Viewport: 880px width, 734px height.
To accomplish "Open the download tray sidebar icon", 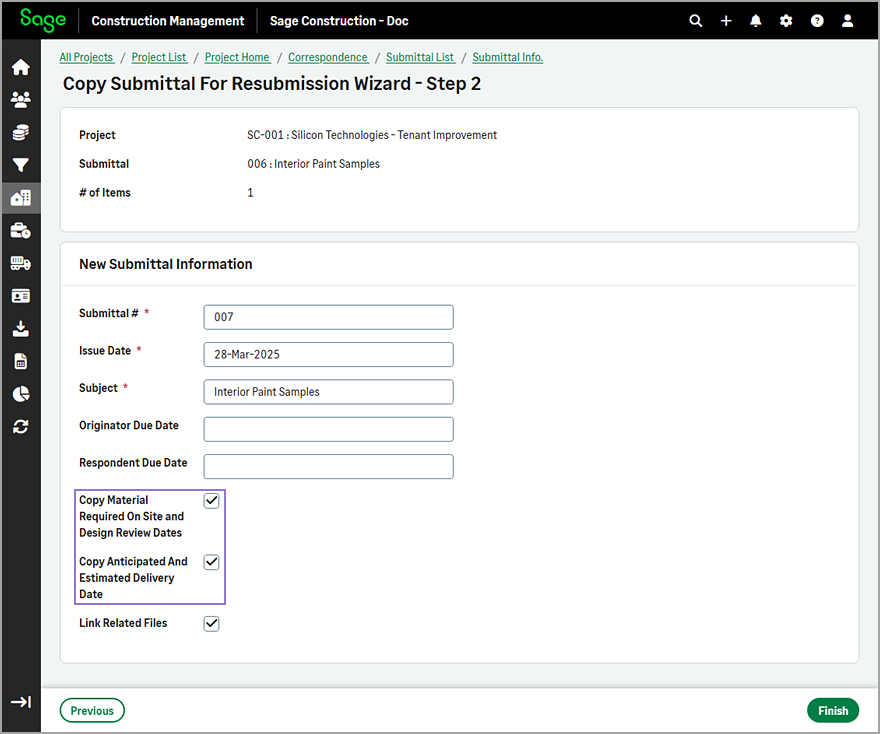I will (x=21, y=328).
